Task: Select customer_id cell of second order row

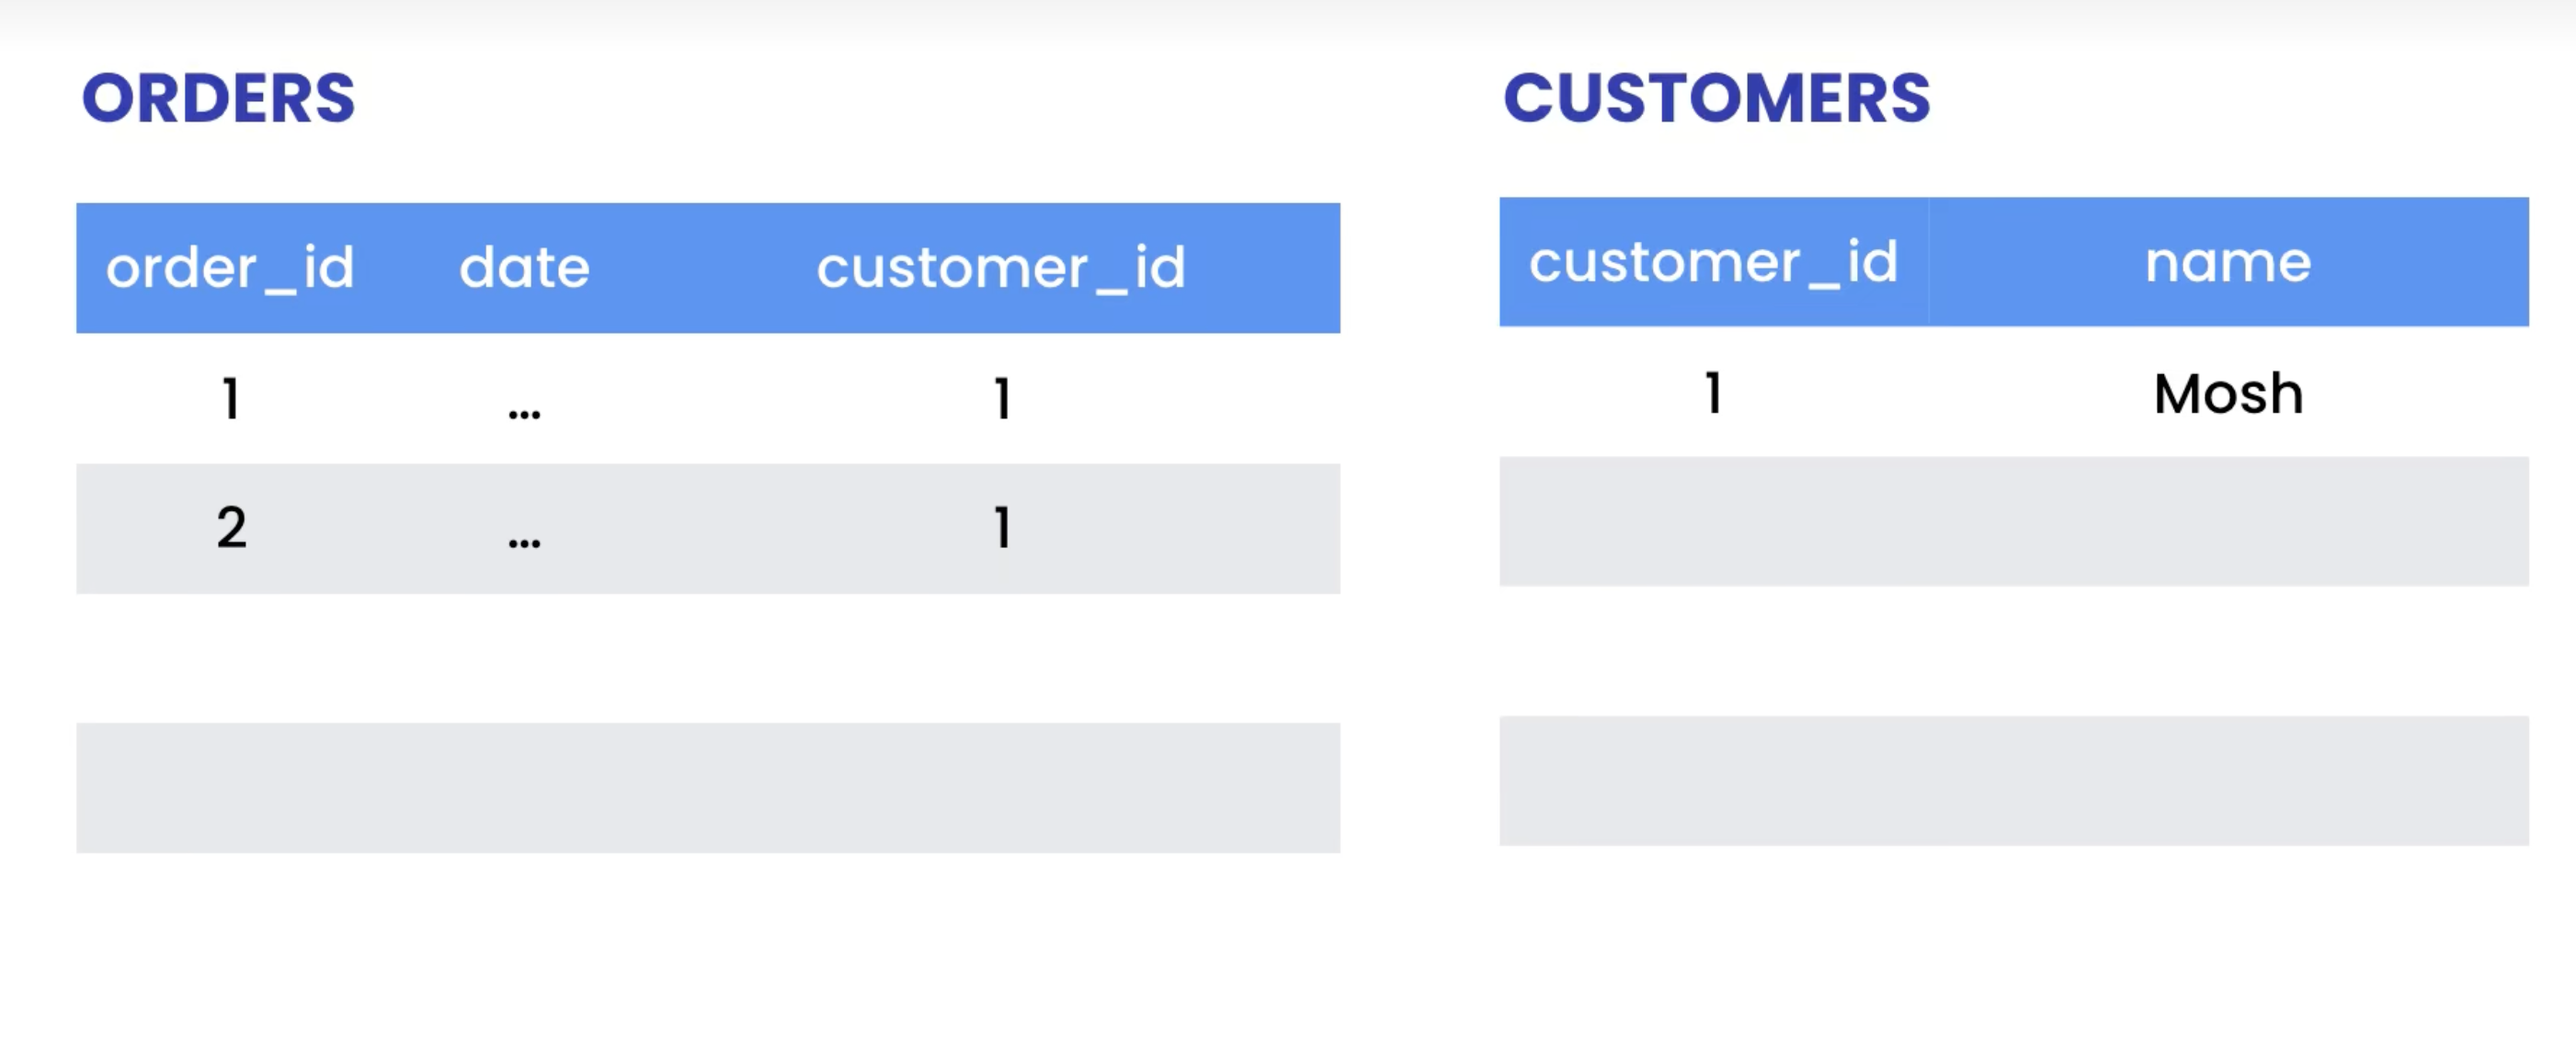Action: coord(1002,528)
